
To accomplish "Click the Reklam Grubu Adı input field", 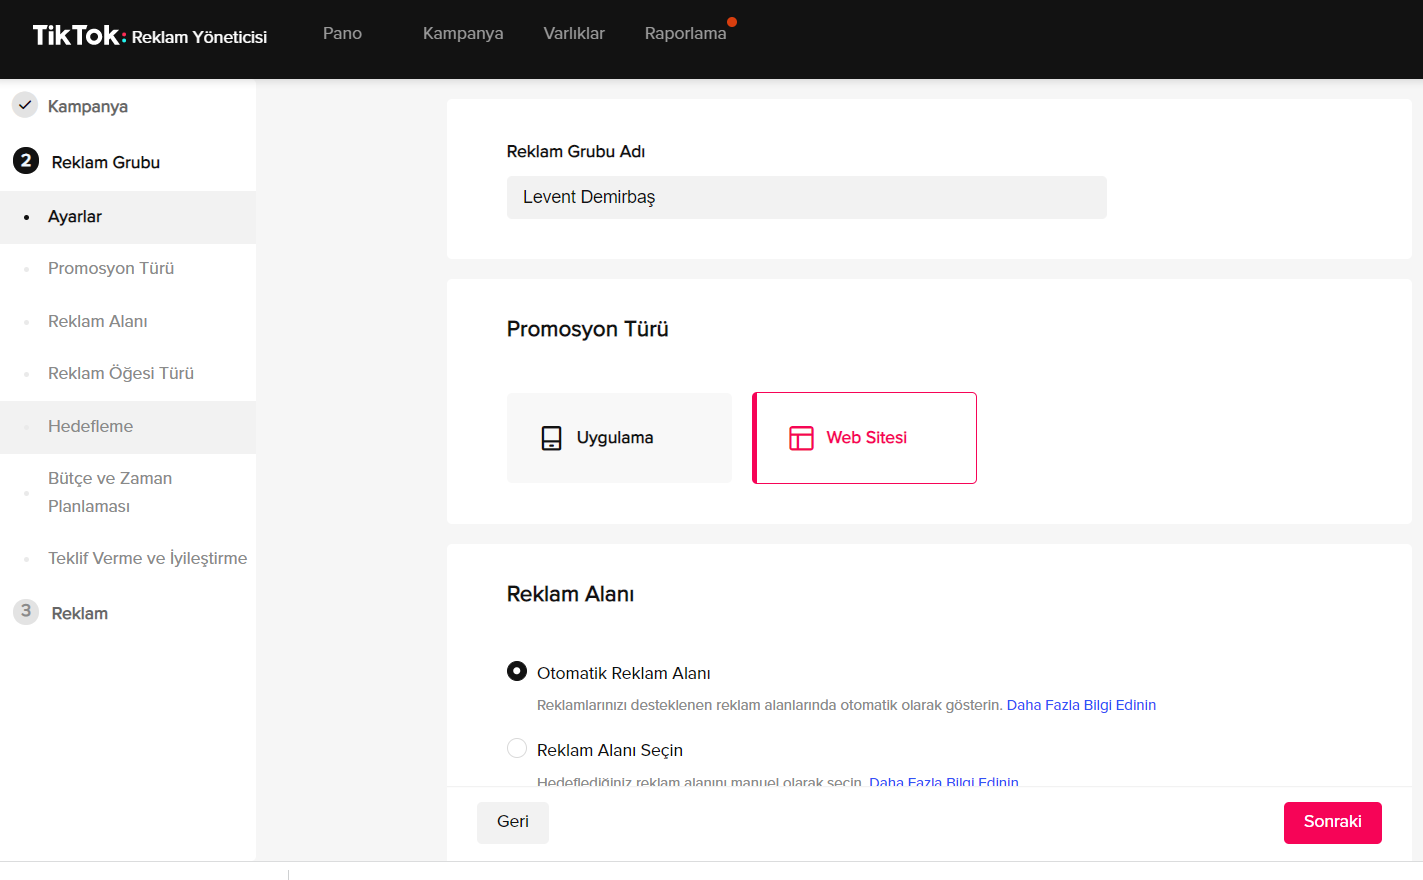I will (807, 197).
